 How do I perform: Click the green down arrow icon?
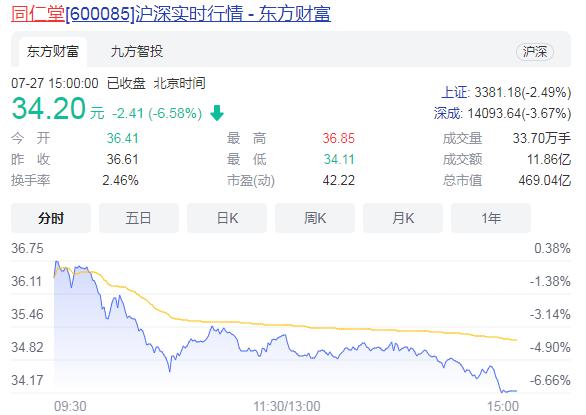coord(217,113)
